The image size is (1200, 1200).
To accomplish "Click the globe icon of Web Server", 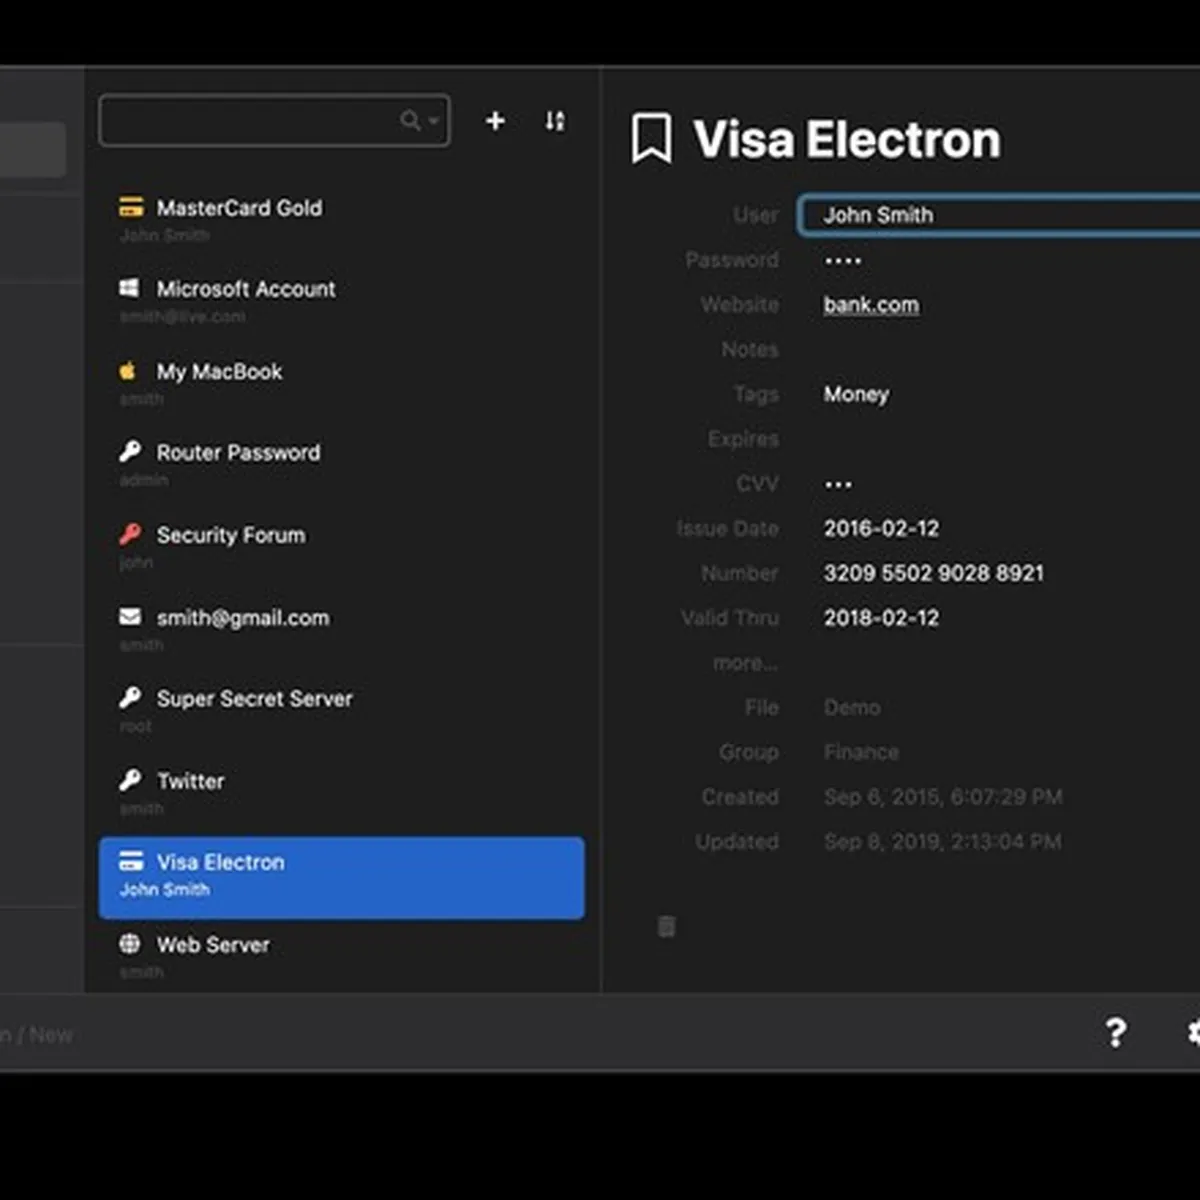I will point(130,943).
